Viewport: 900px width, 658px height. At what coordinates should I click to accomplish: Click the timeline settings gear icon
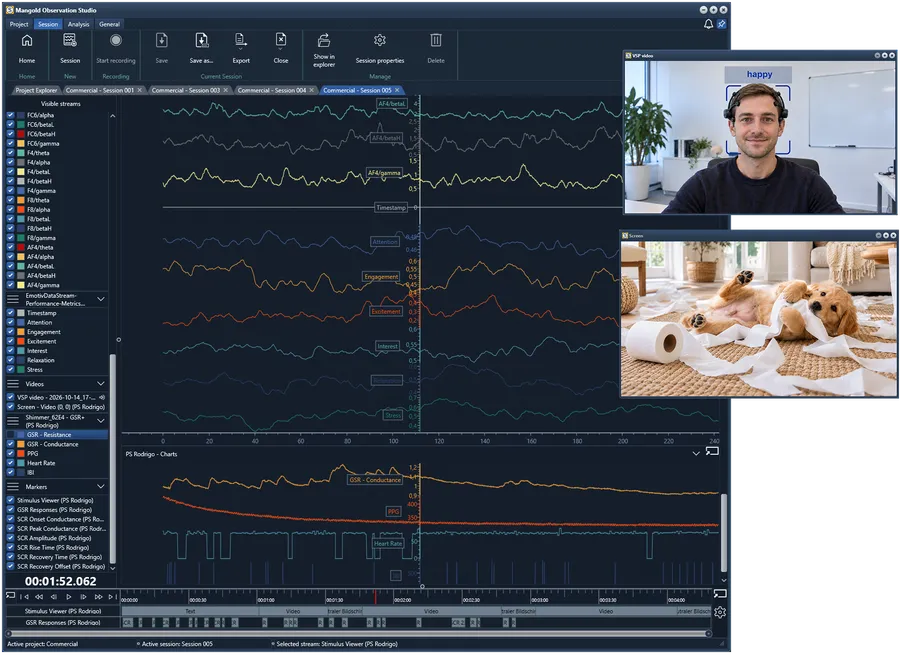(x=720, y=612)
